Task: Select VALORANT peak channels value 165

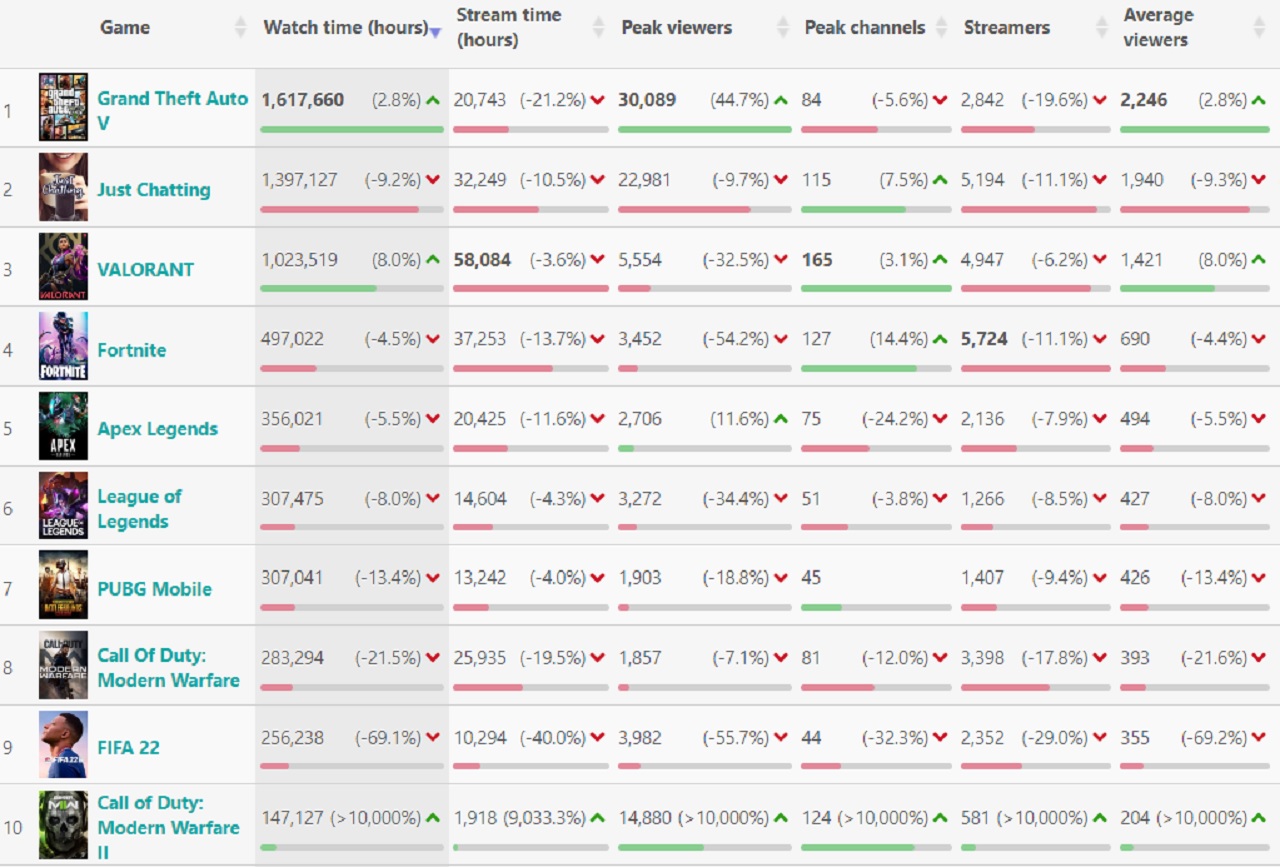Action: pyautogui.click(x=817, y=260)
